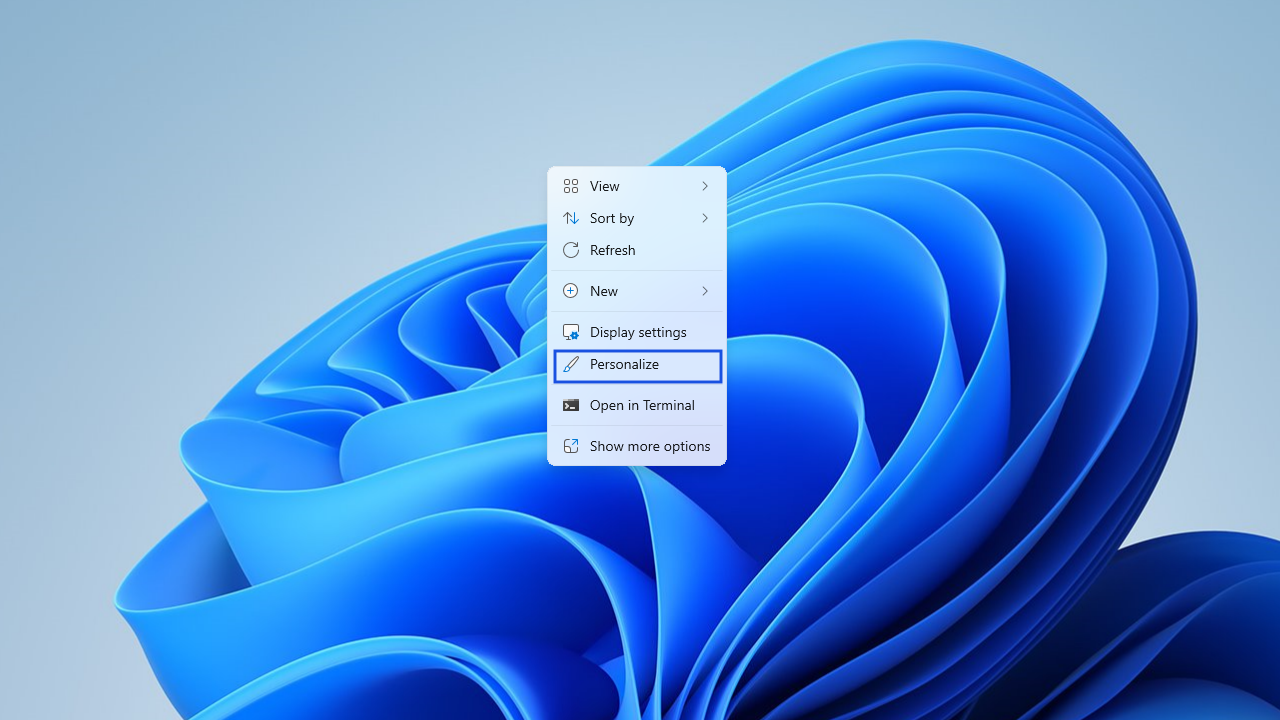The image size is (1280, 720).
Task: Select Open in Terminal
Action: click(637, 405)
